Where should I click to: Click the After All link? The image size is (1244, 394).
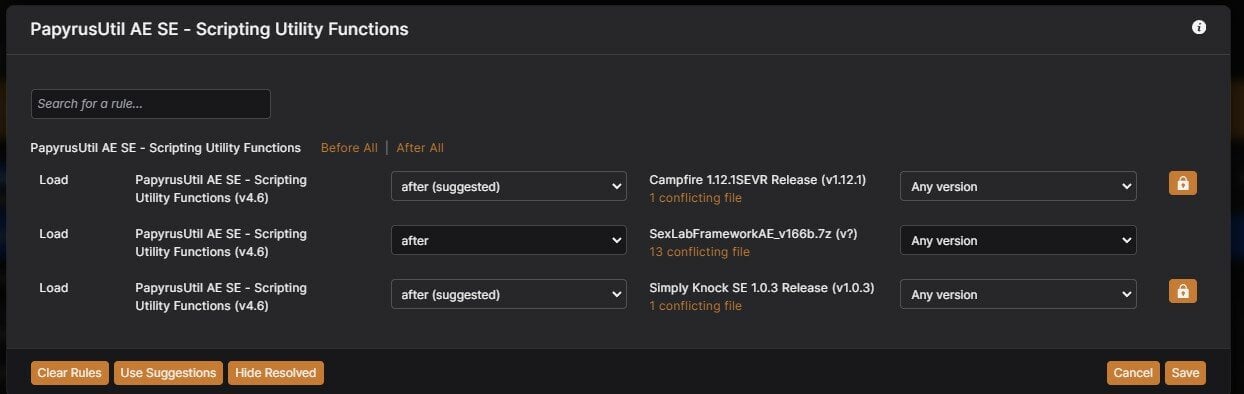[420, 148]
